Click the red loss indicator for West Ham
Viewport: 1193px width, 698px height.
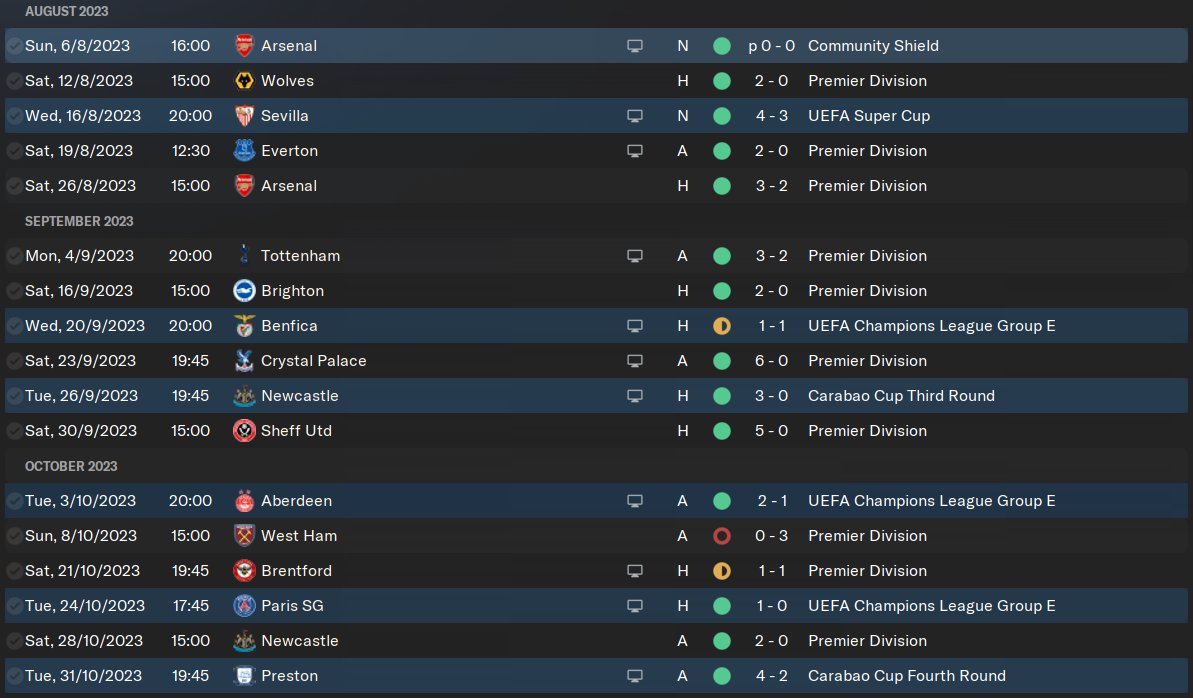pyautogui.click(x=722, y=536)
